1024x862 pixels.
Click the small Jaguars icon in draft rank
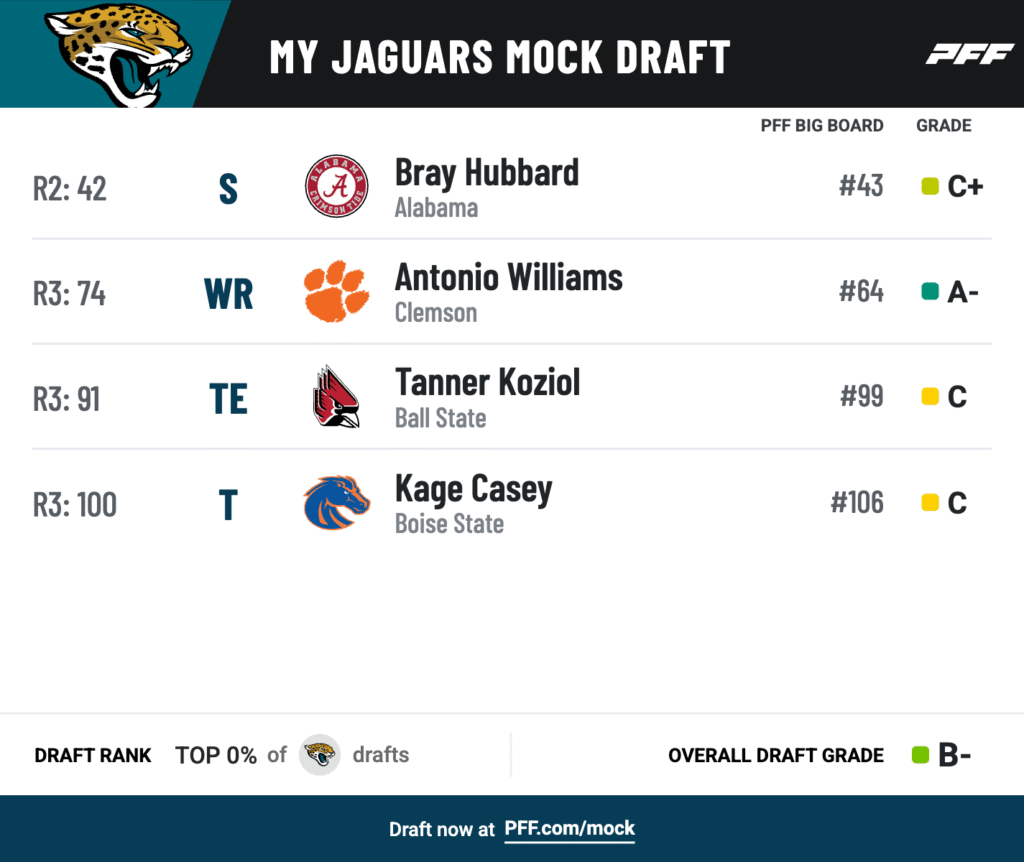(320, 755)
